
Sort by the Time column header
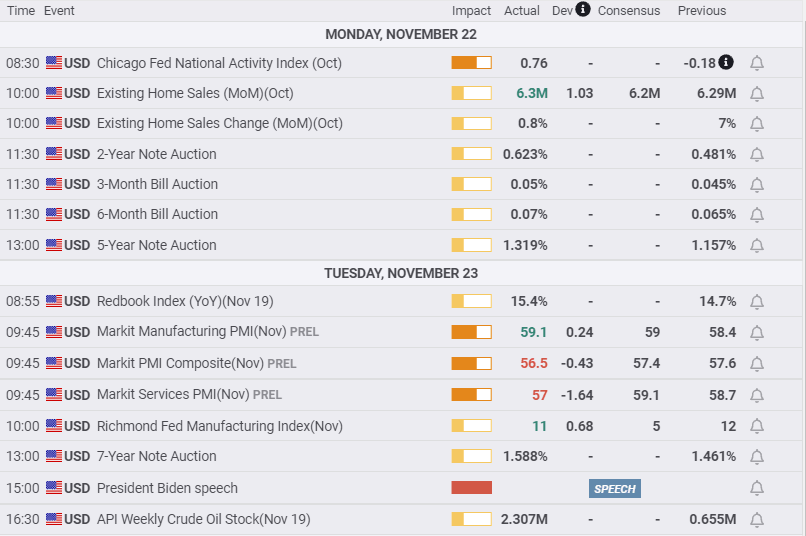pos(21,11)
